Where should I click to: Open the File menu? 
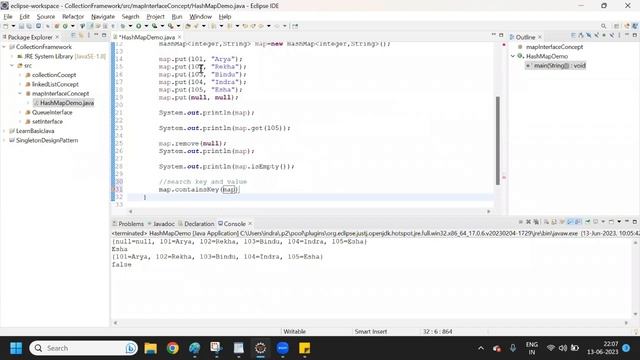(x=8, y=17)
